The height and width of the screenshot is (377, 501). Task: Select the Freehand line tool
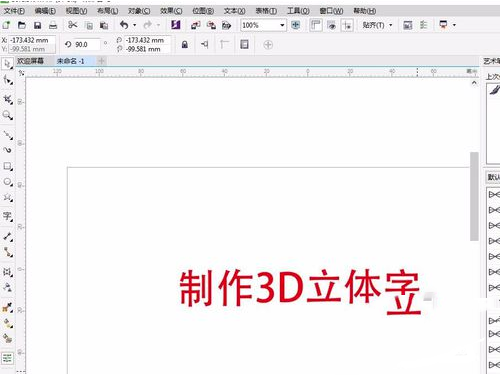click(x=8, y=135)
